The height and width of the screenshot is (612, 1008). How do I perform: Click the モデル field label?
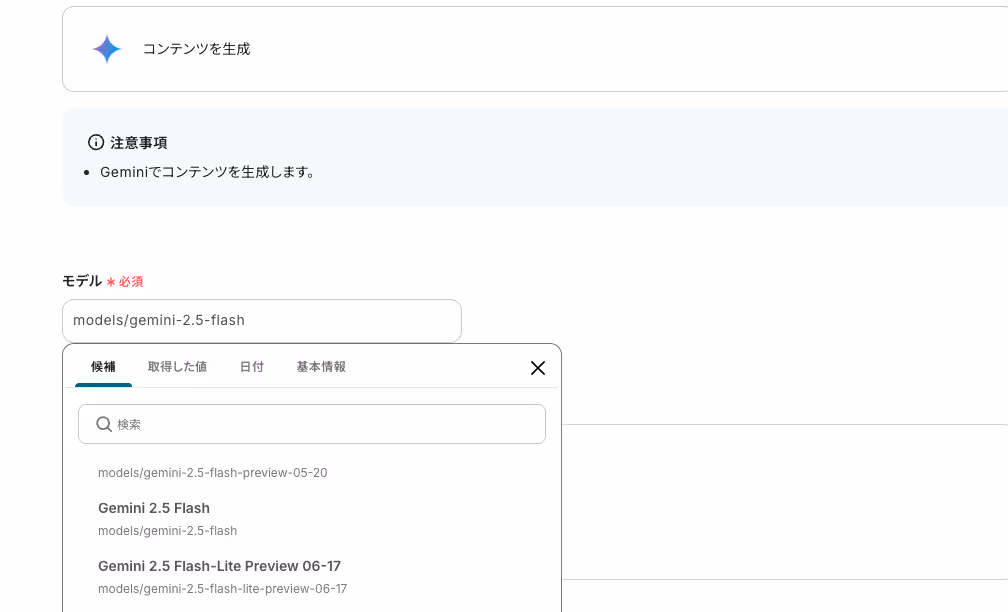(x=82, y=281)
